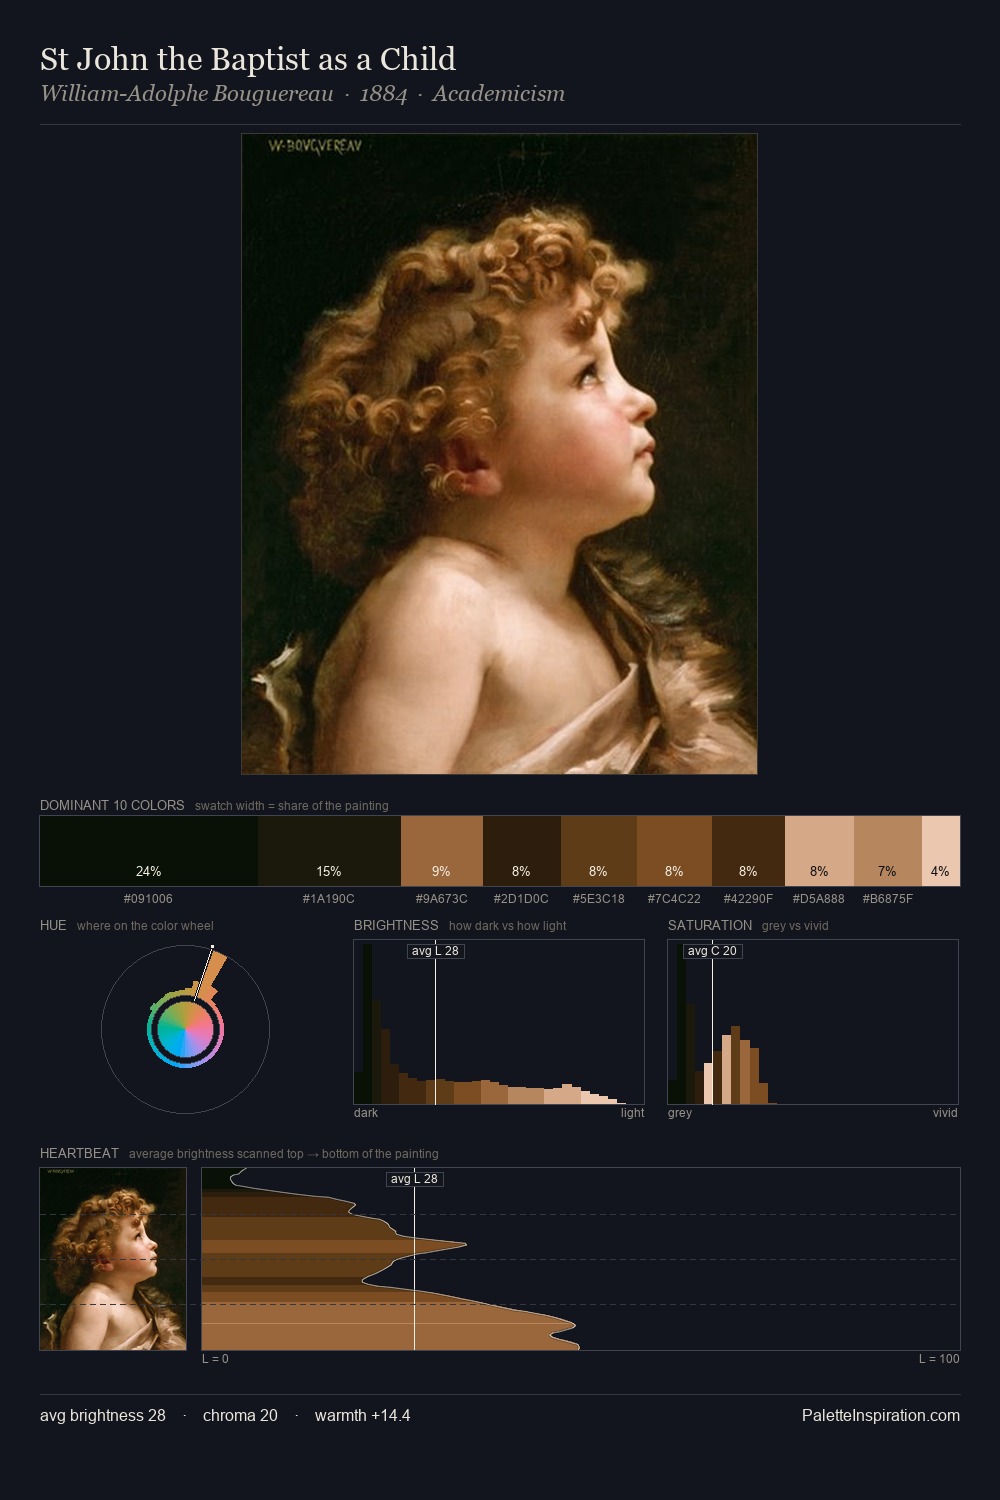Click 'how dark vs how light' caption
The image size is (1000, 1500).
pos(507,926)
